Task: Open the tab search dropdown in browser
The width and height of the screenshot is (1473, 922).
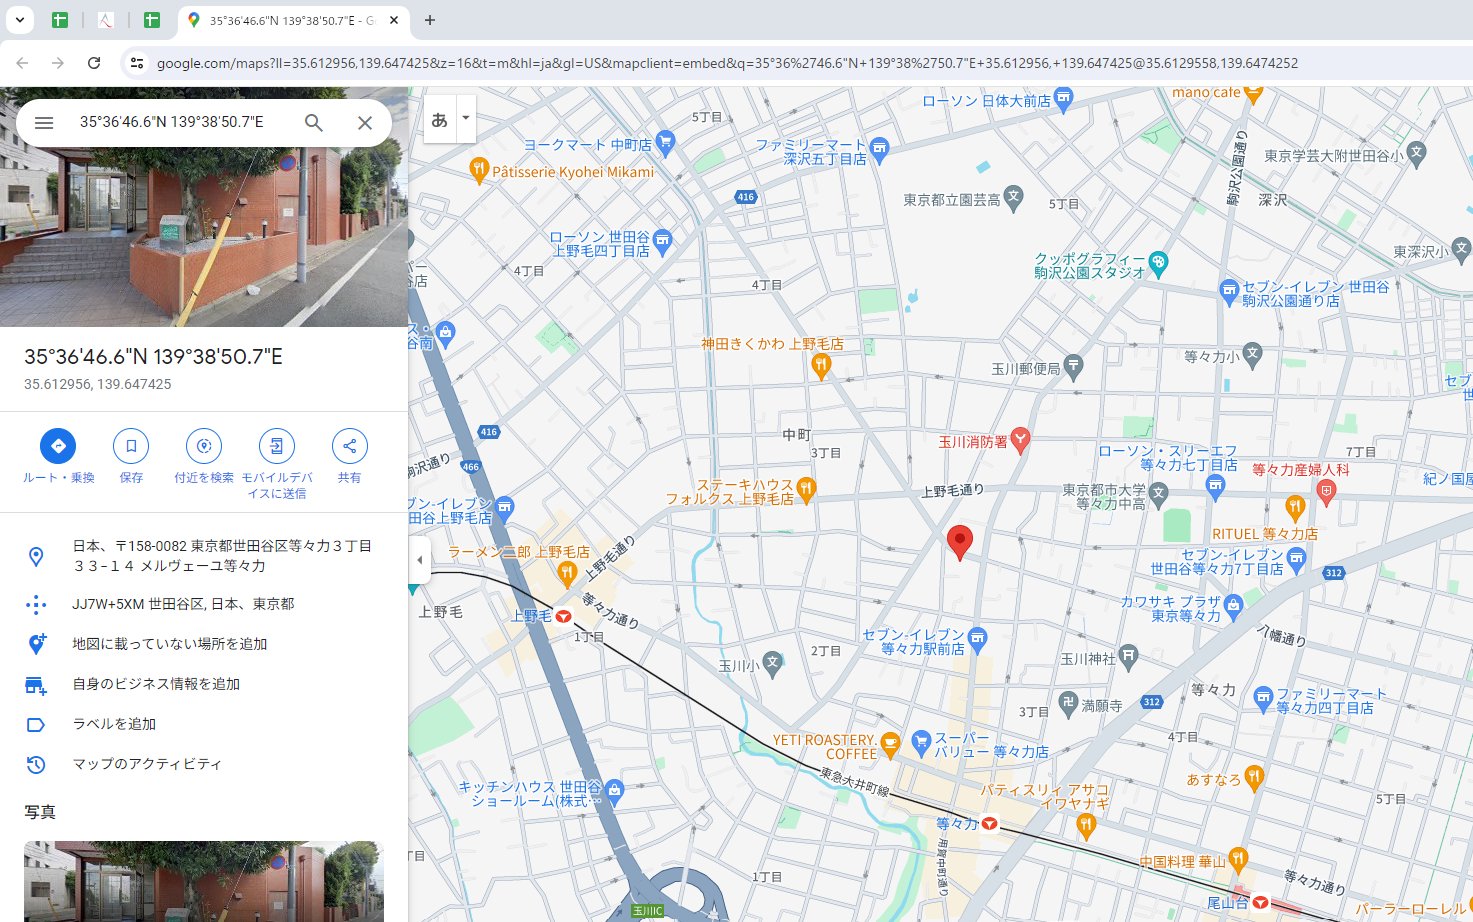Action: click(x=19, y=20)
